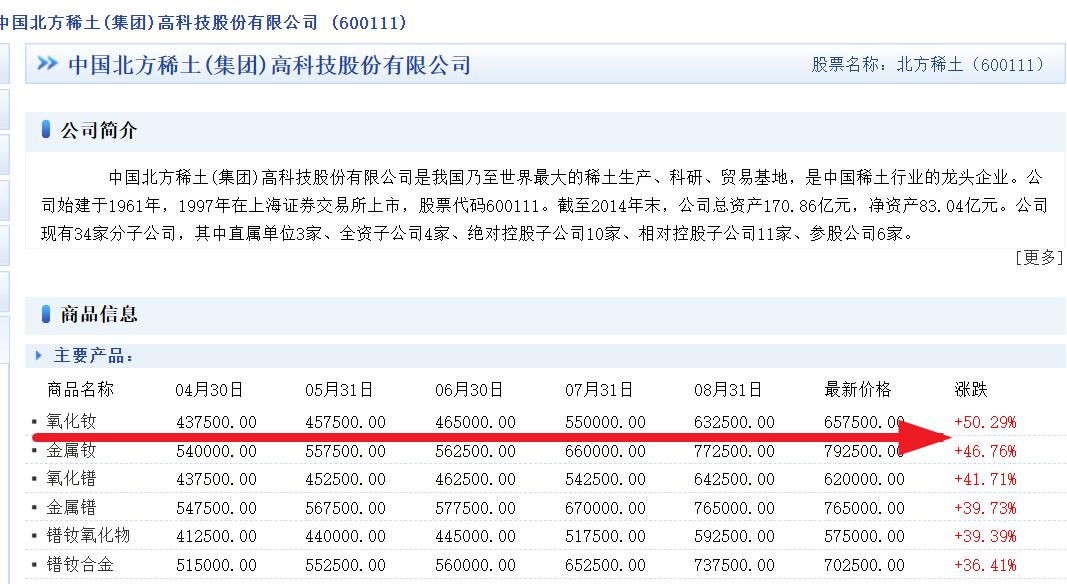Click 镨钕合金 08月31日 price 737500.00
The height and width of the screenshot is (584, 1067).
pos(734,566)
